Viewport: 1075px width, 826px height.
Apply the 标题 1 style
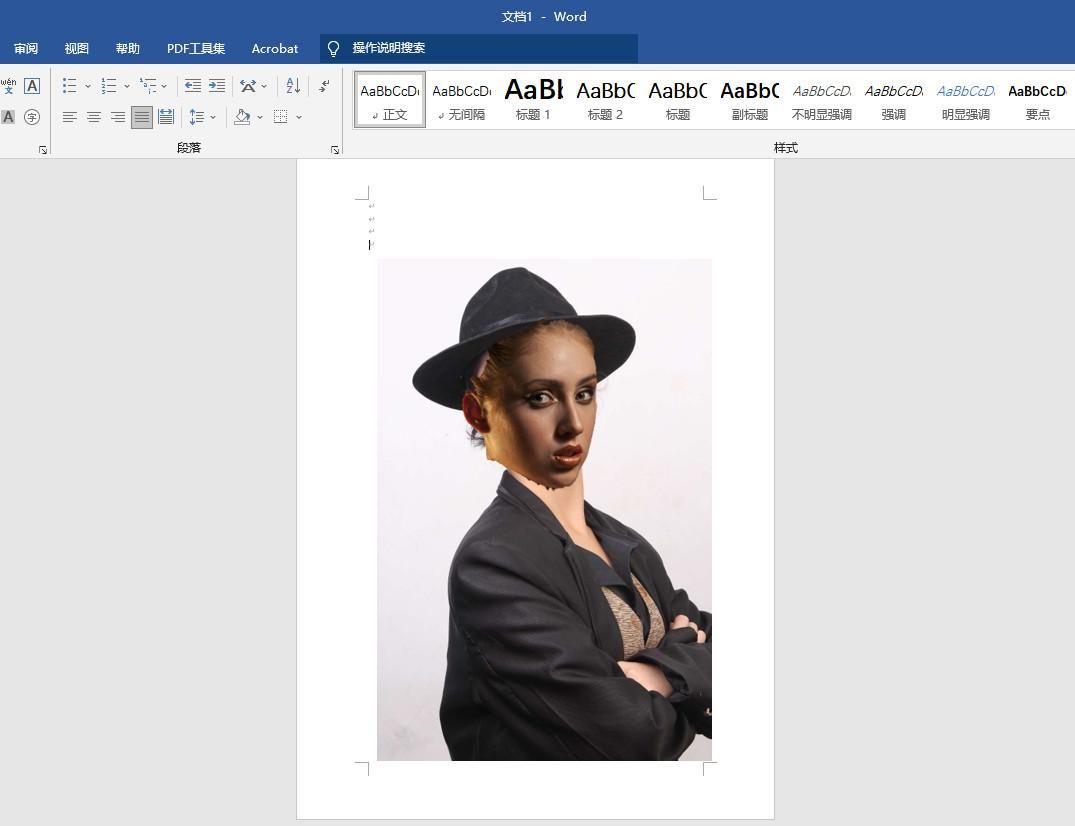click(x=533, y=99)
